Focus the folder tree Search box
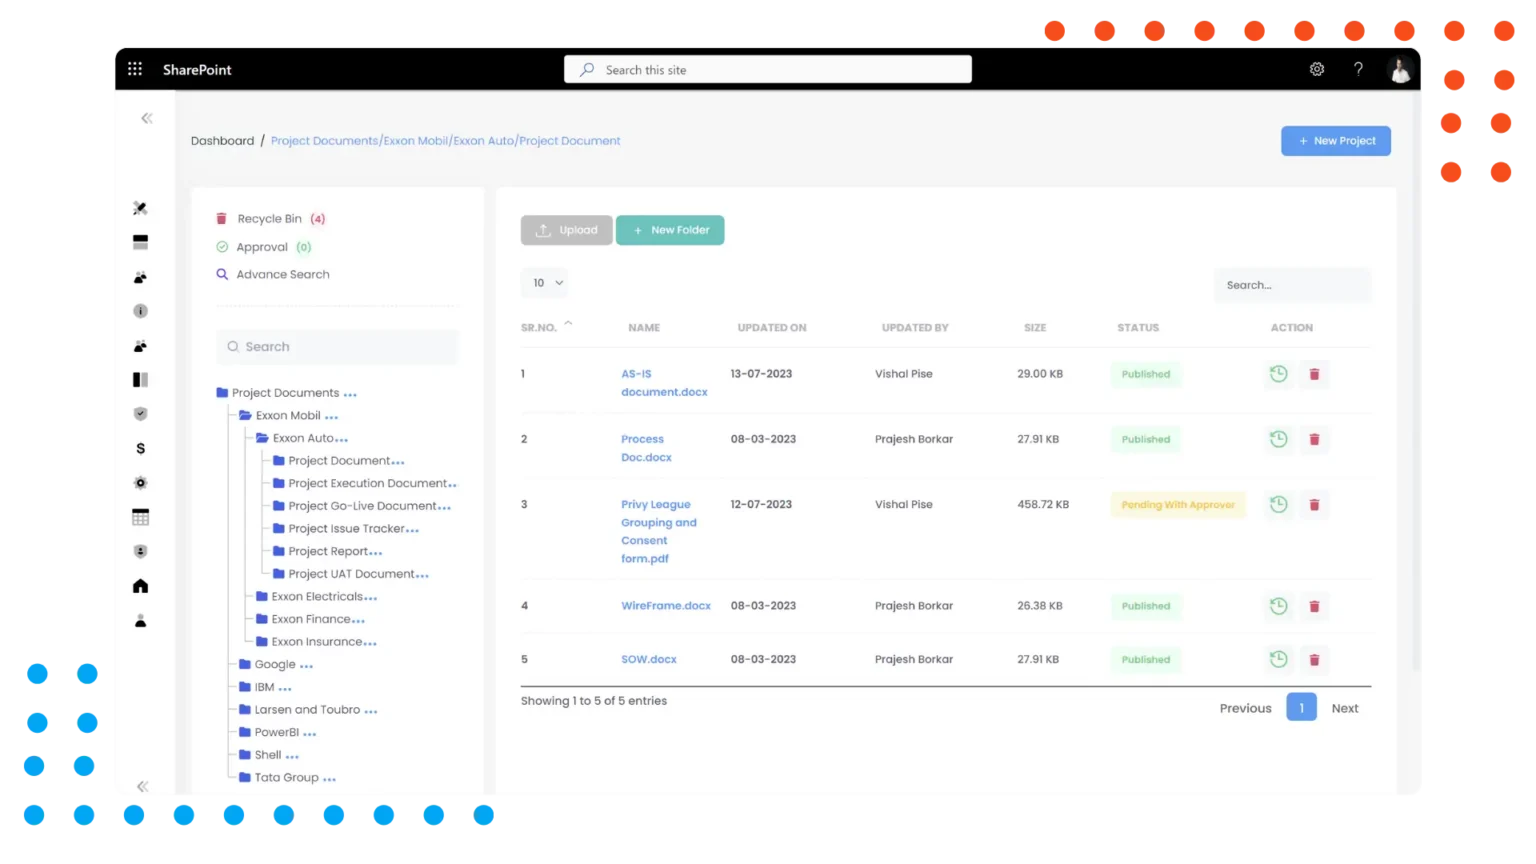Image resolution: width=1536 pixels, height=864 pixels. pos(337,347)
